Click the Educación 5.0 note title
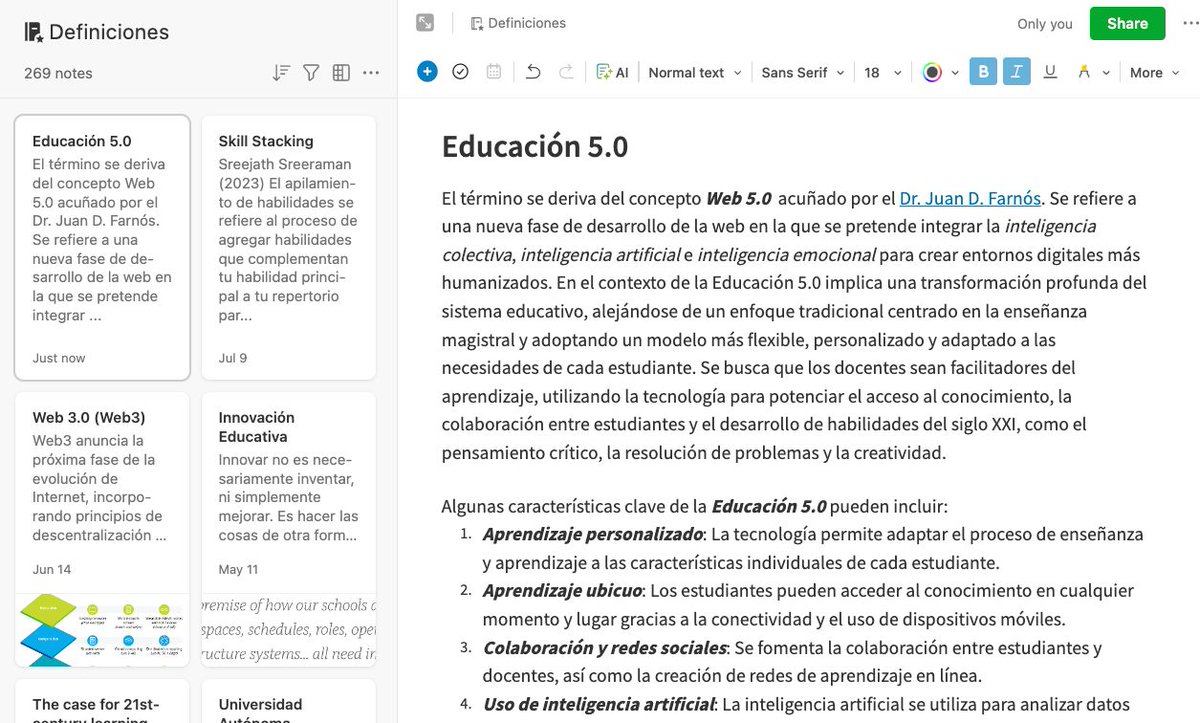This screenshot has width=1200, height=723. click(535, 146)
